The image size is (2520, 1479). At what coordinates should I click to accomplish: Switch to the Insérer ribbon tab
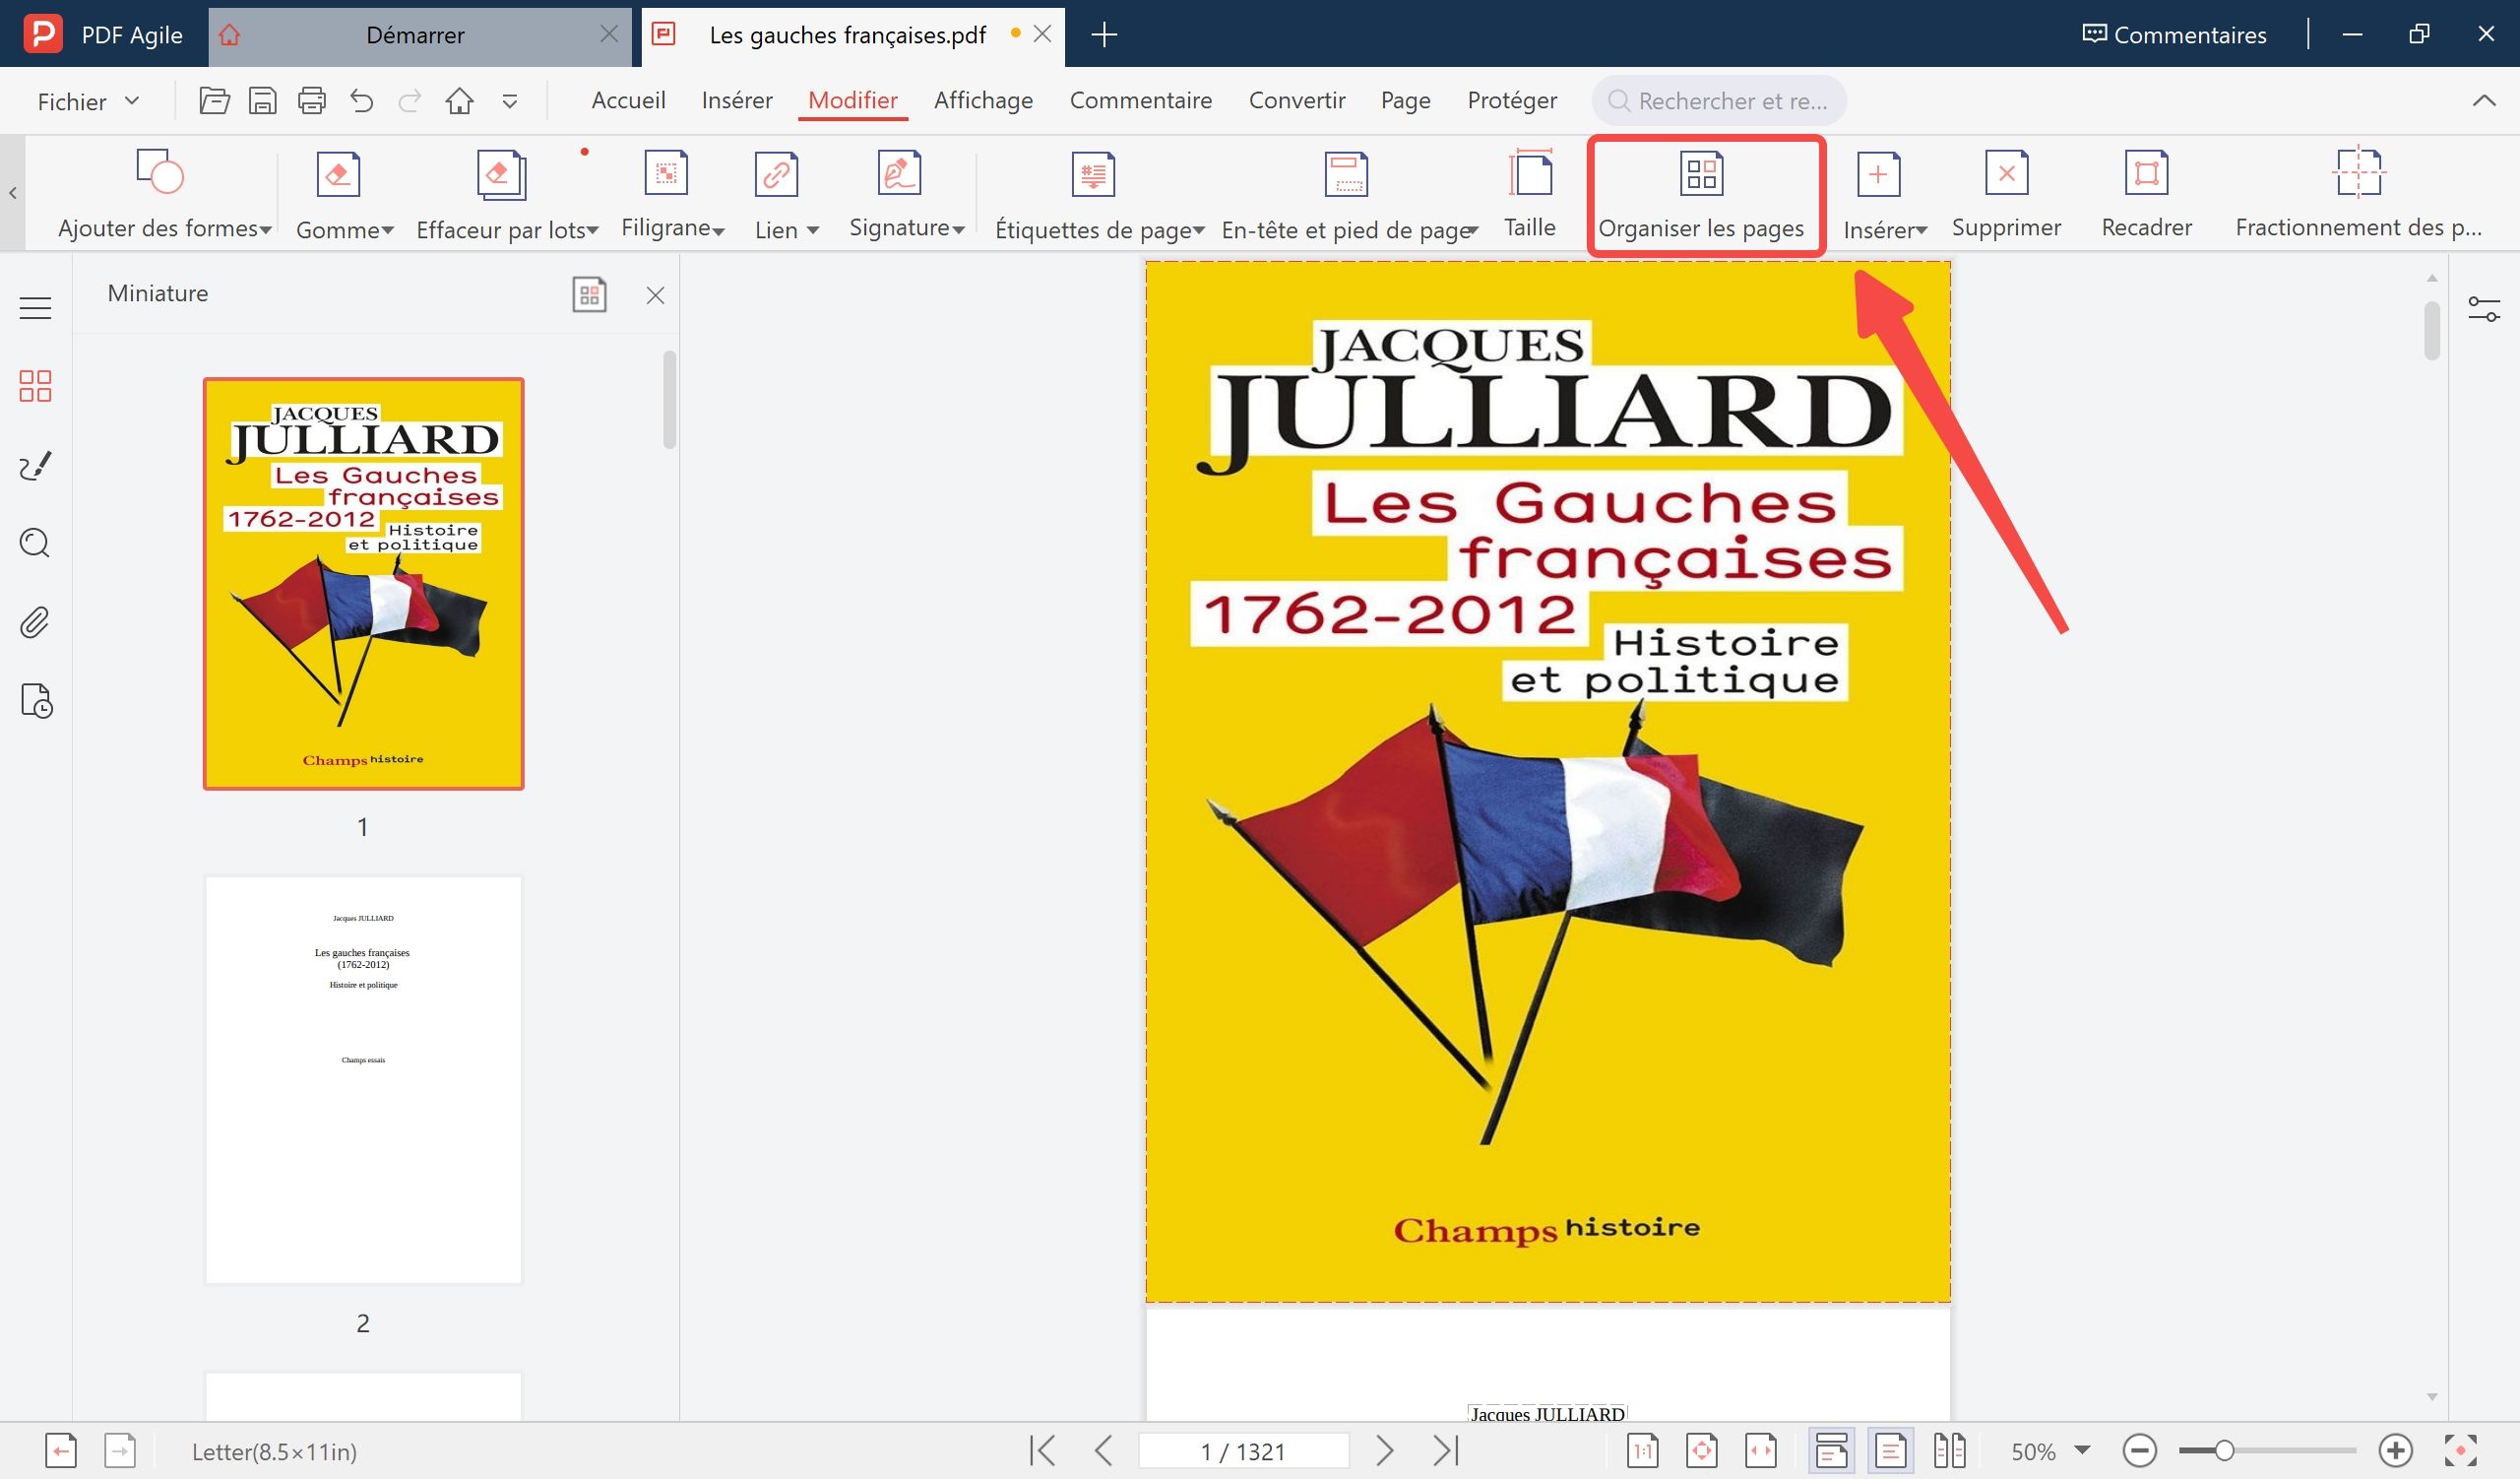tap(737, 100)
